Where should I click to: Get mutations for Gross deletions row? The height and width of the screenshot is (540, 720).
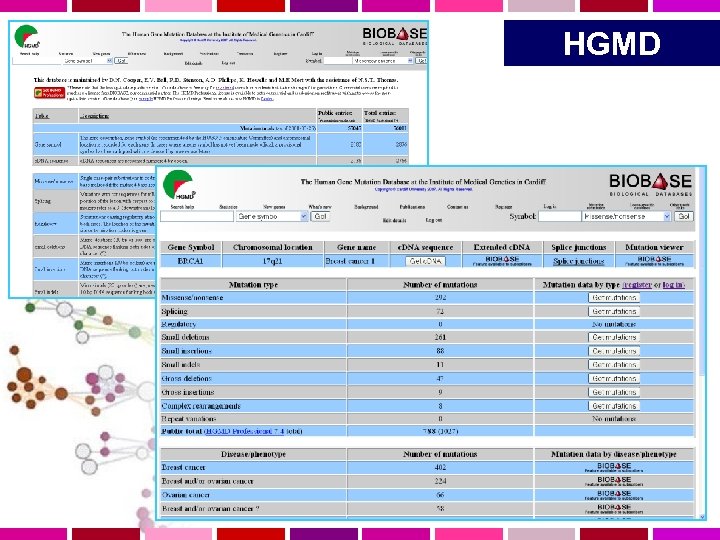coord(614,378)
